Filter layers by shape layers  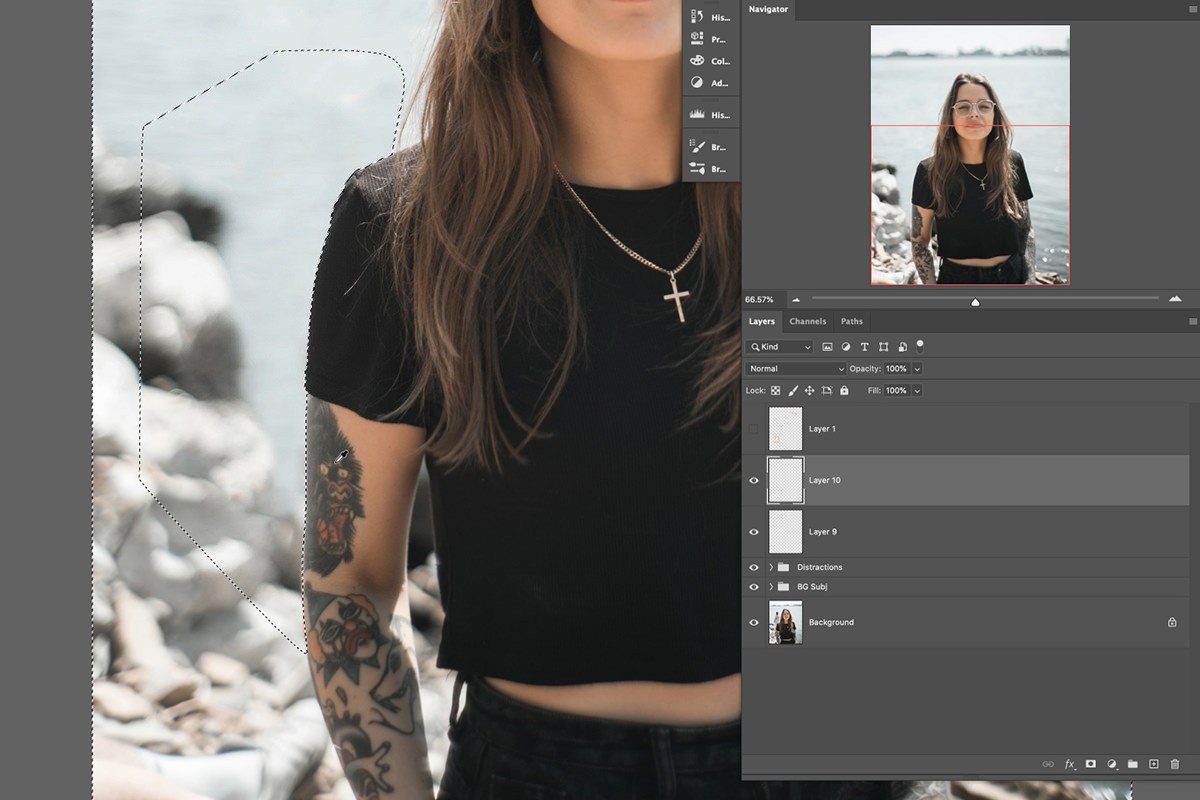883,347
